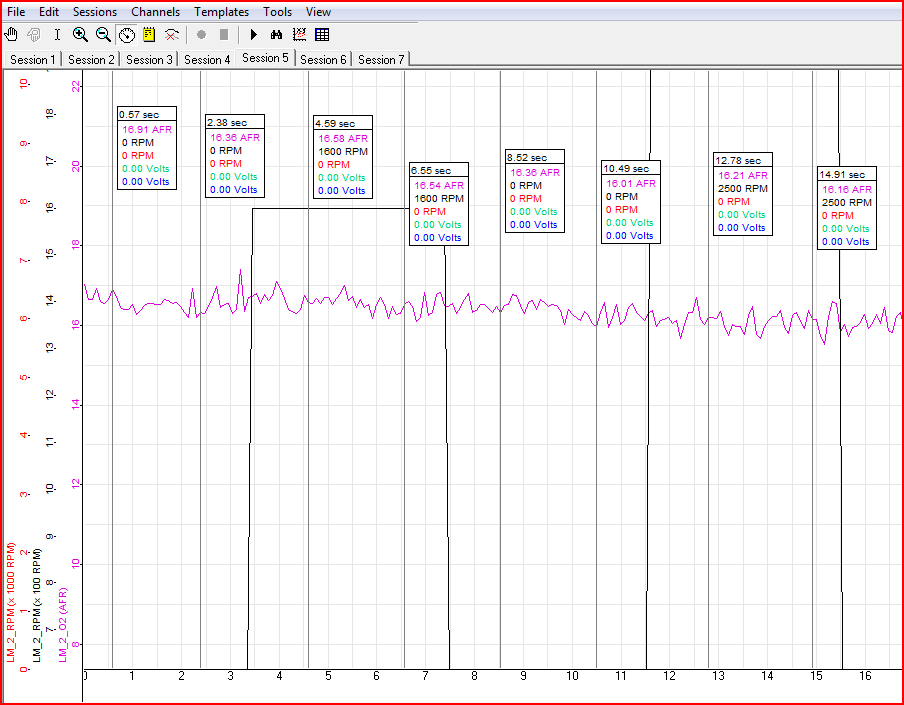Click the greyed-out hand tool icon

tap(34, 35)
